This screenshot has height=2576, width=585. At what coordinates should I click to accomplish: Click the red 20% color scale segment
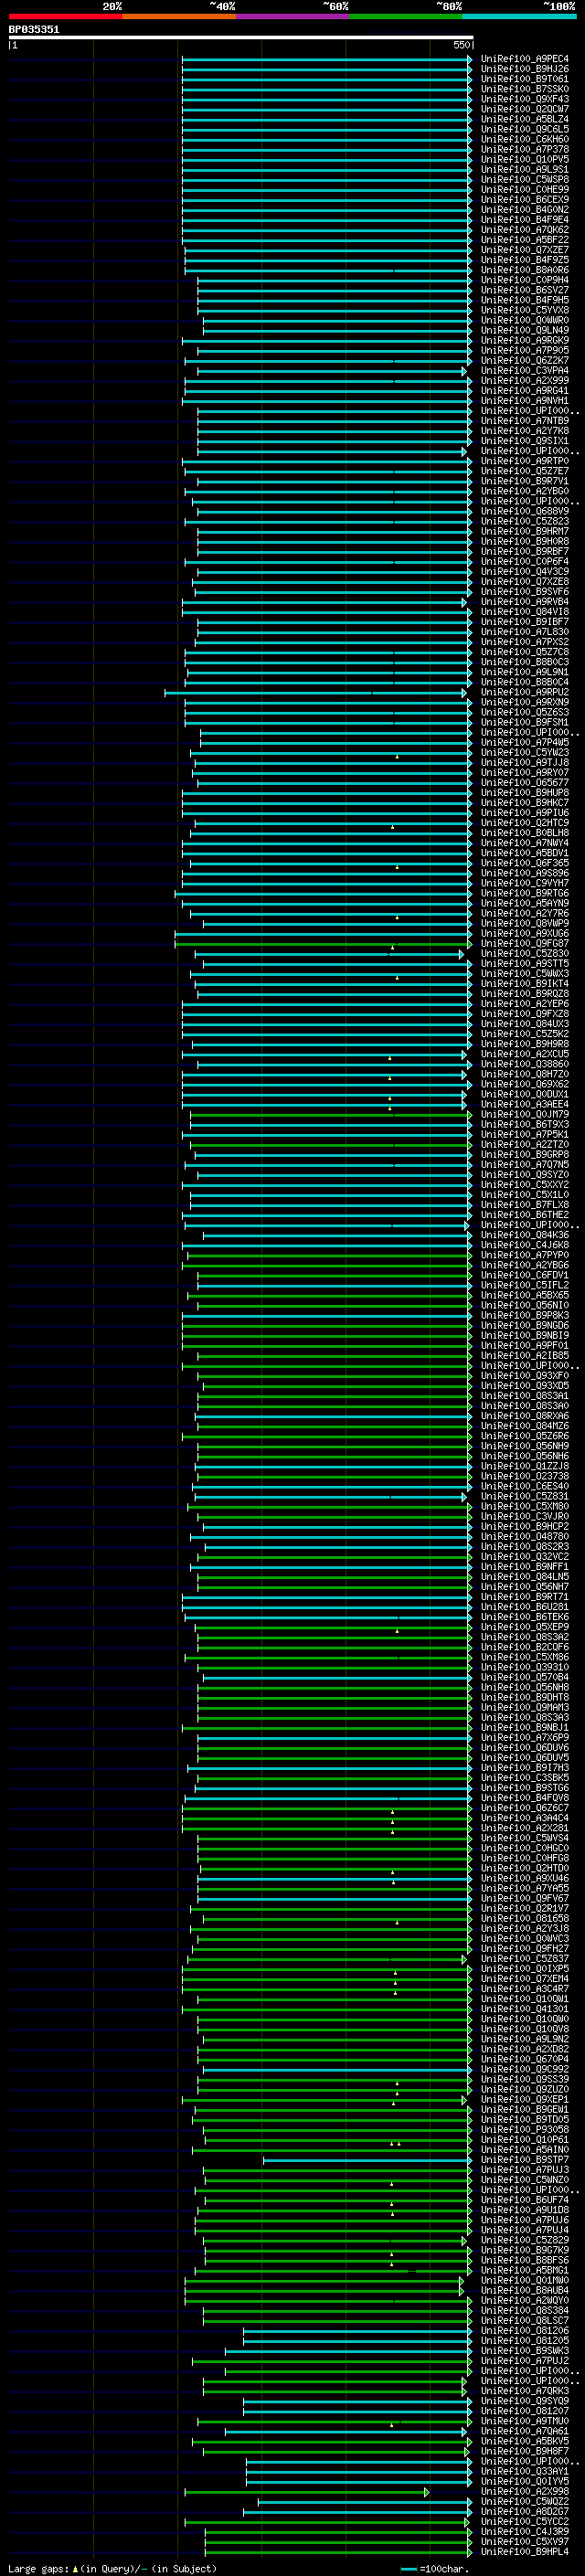[65, 16]
